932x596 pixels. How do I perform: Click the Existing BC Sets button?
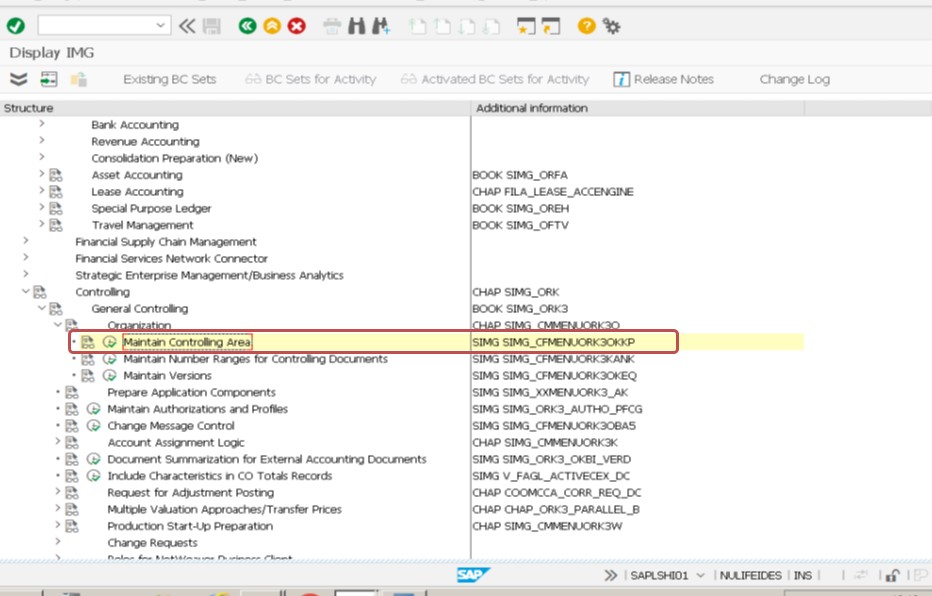(169, 80)
